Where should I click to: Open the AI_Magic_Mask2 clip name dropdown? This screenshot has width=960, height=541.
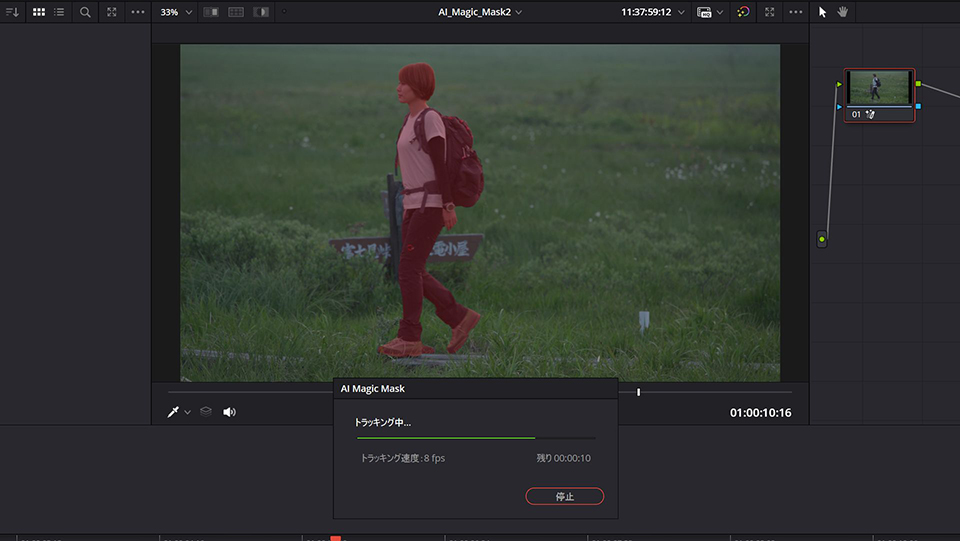480,12
